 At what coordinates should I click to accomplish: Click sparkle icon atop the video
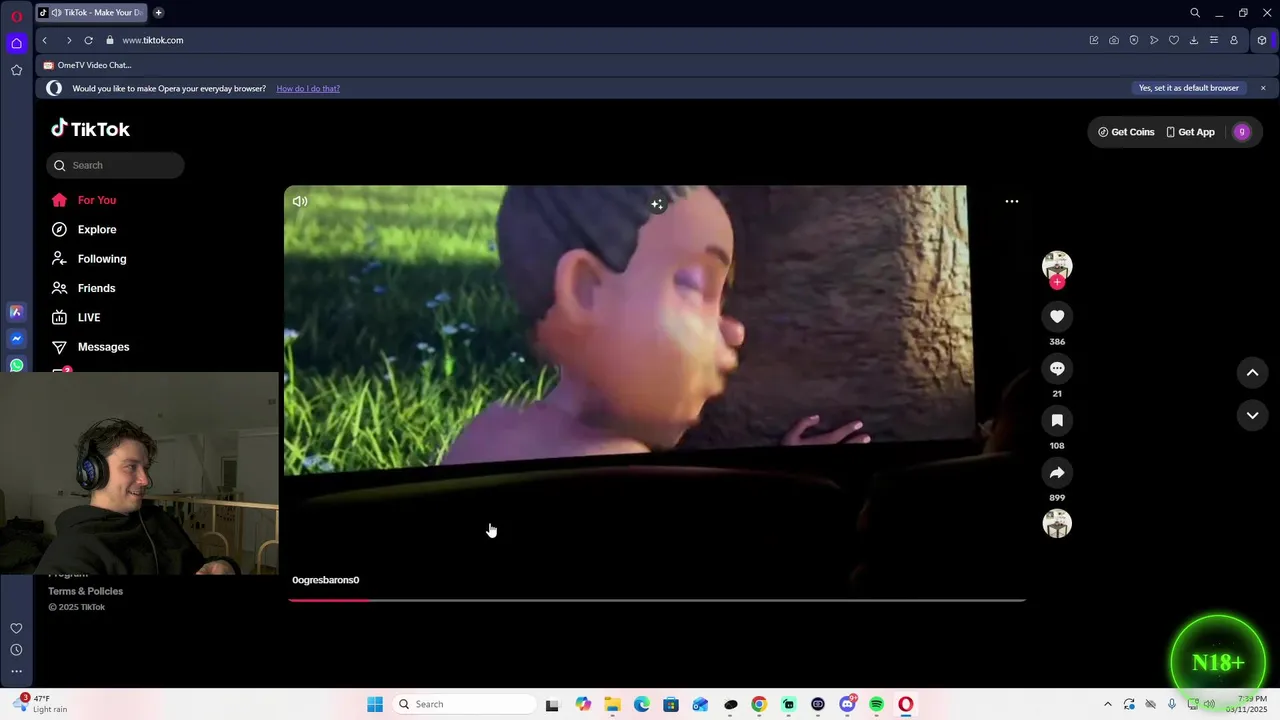pos(657,204)
